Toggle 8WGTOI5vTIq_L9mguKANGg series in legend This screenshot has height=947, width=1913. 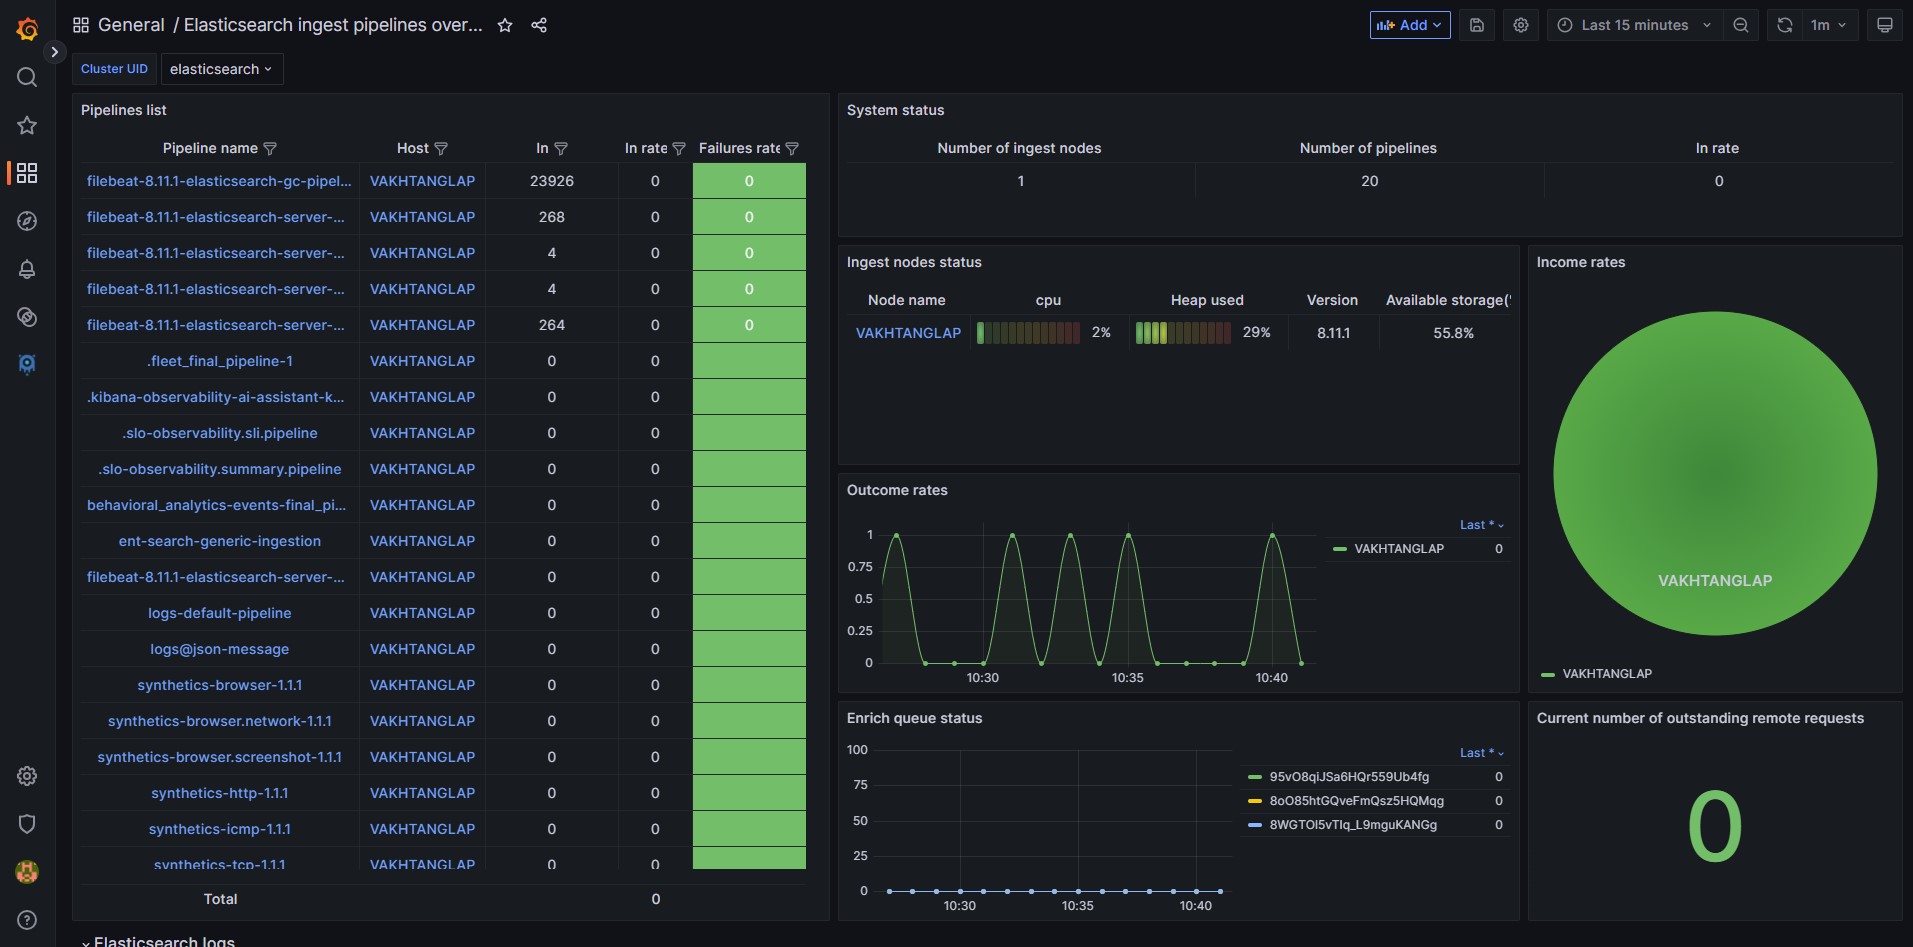click(1353, 825)
